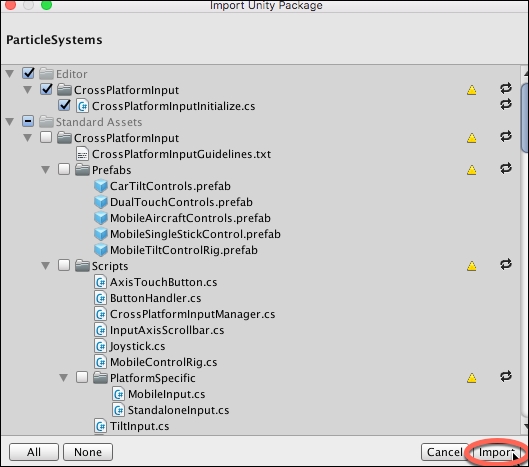Click the None button
529x467 pixels.
click(x=88, y=452)
